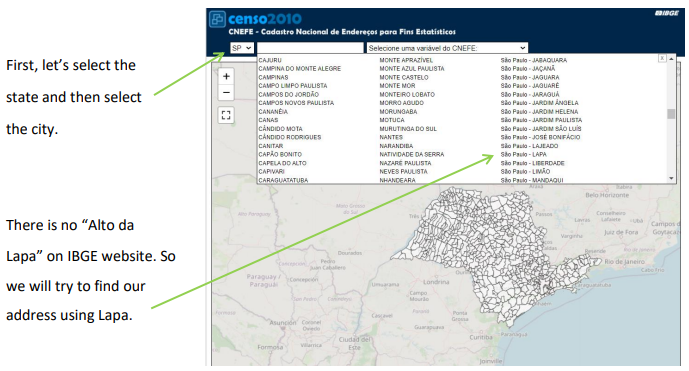Click the censo2010 logo icon
The width and height of the screenshot is (689, 371).
pos(217,19)
